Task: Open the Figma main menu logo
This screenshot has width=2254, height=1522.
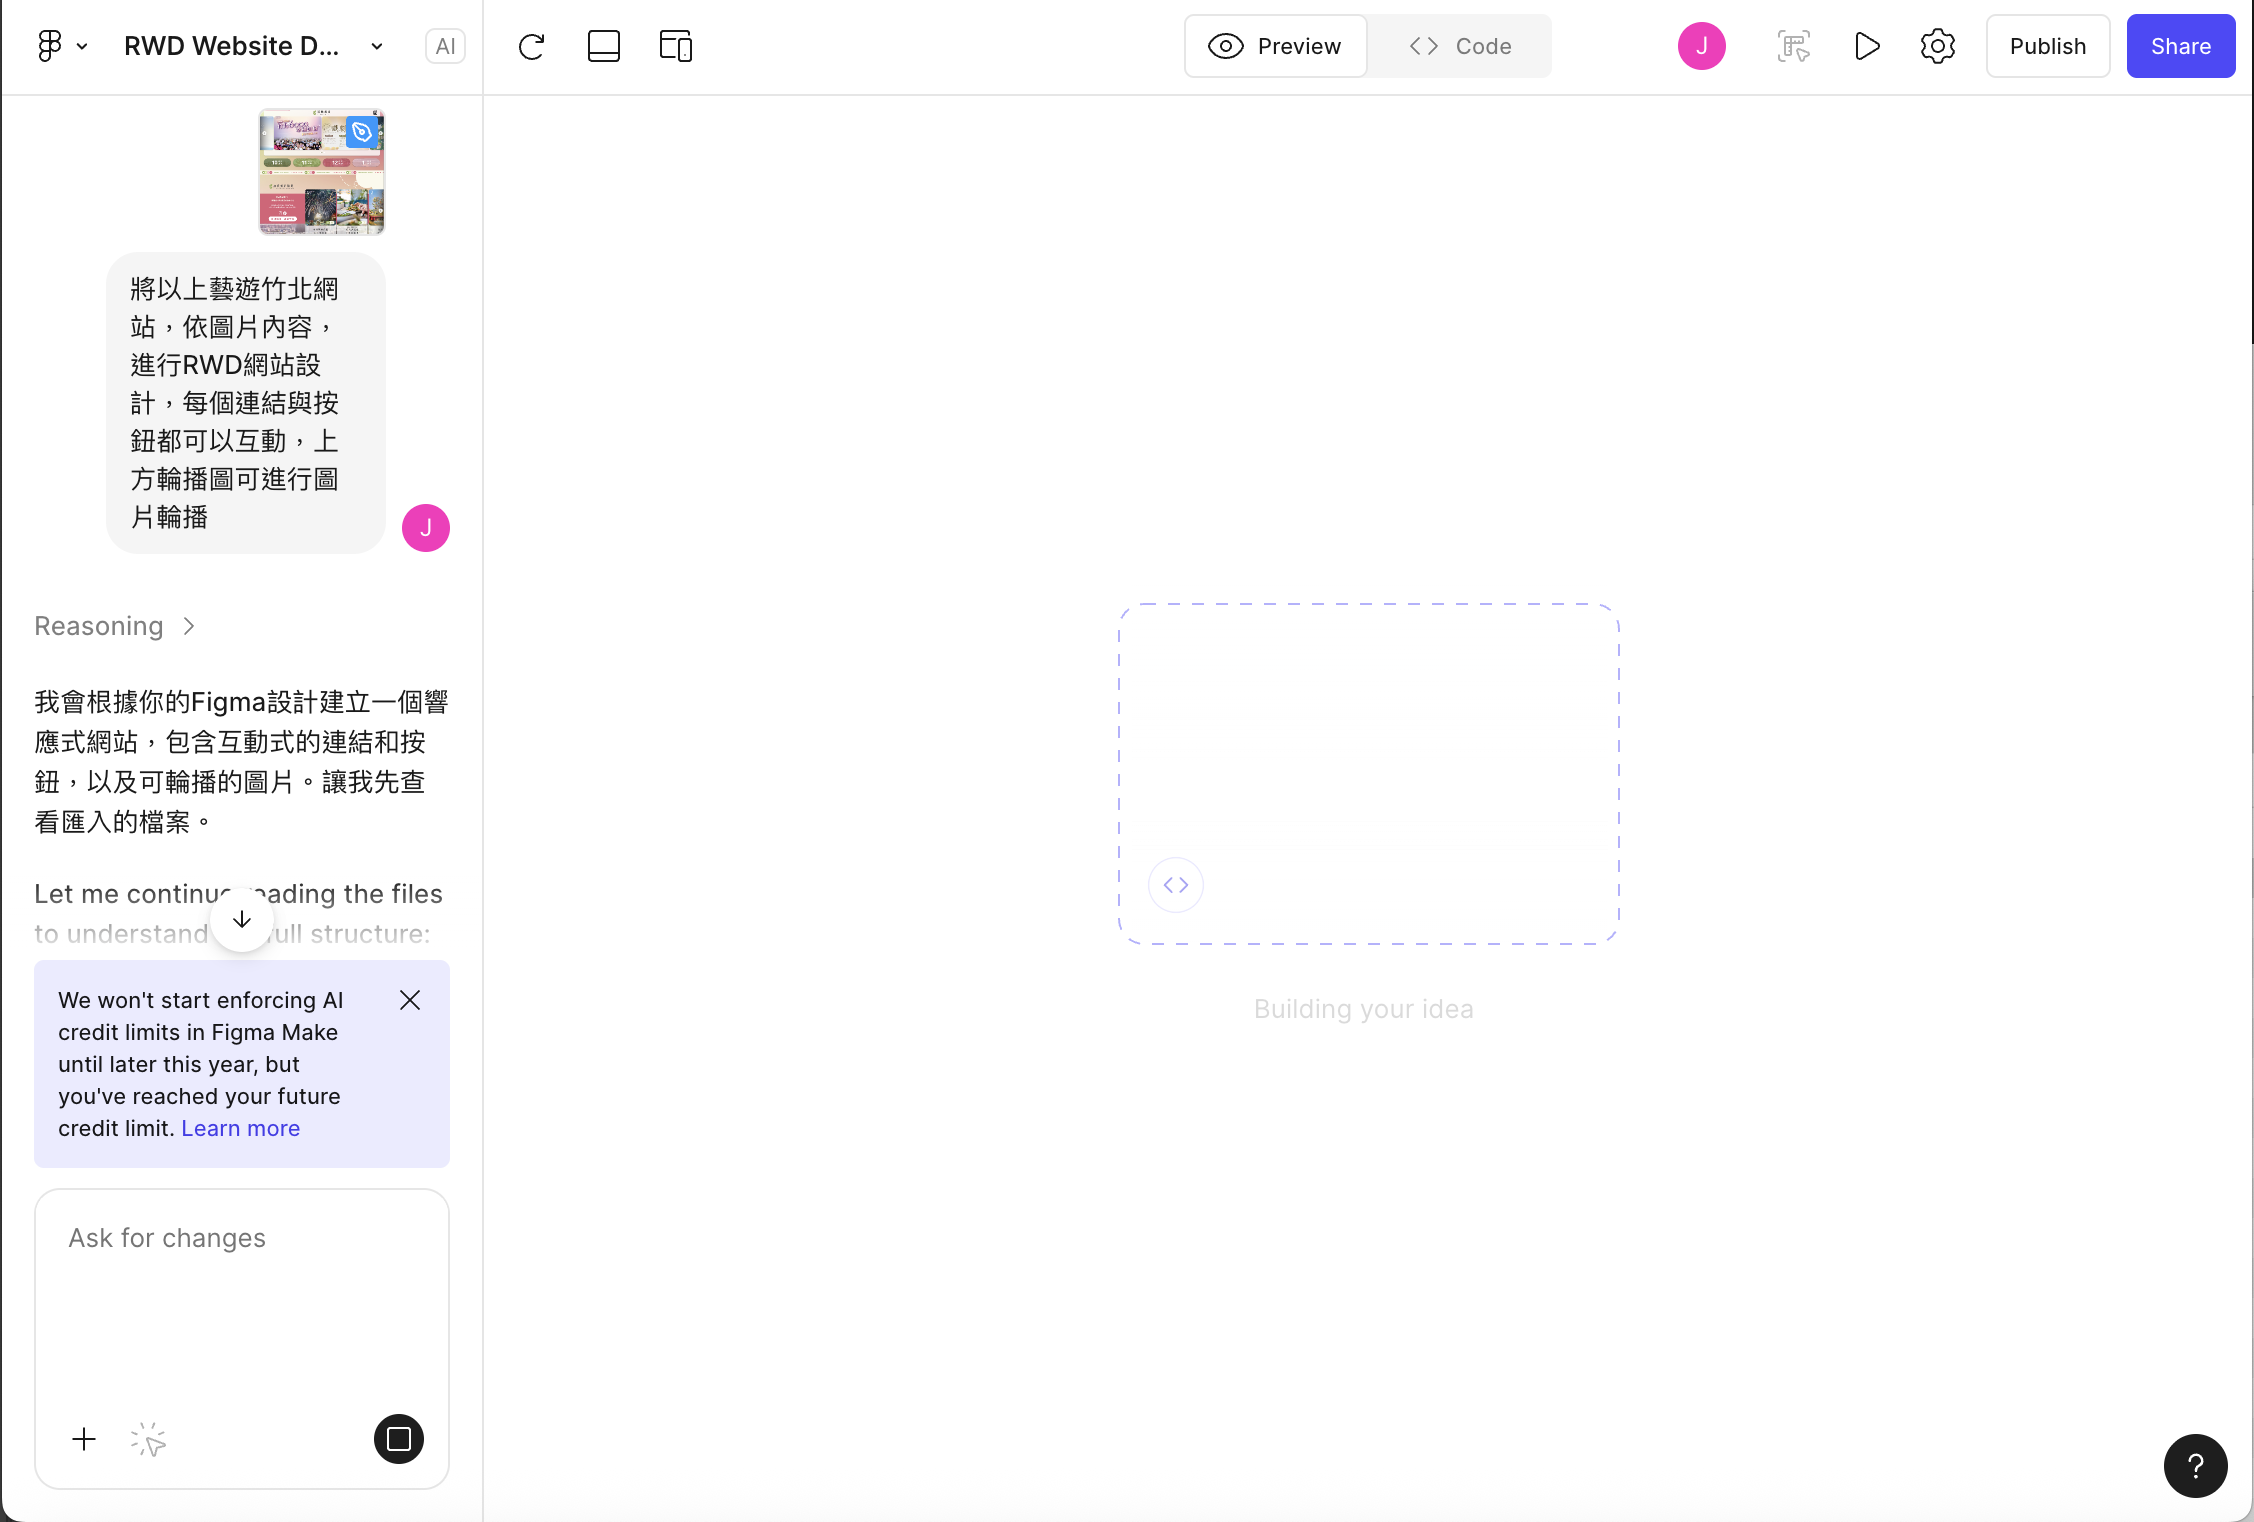Action: [50, 46]
